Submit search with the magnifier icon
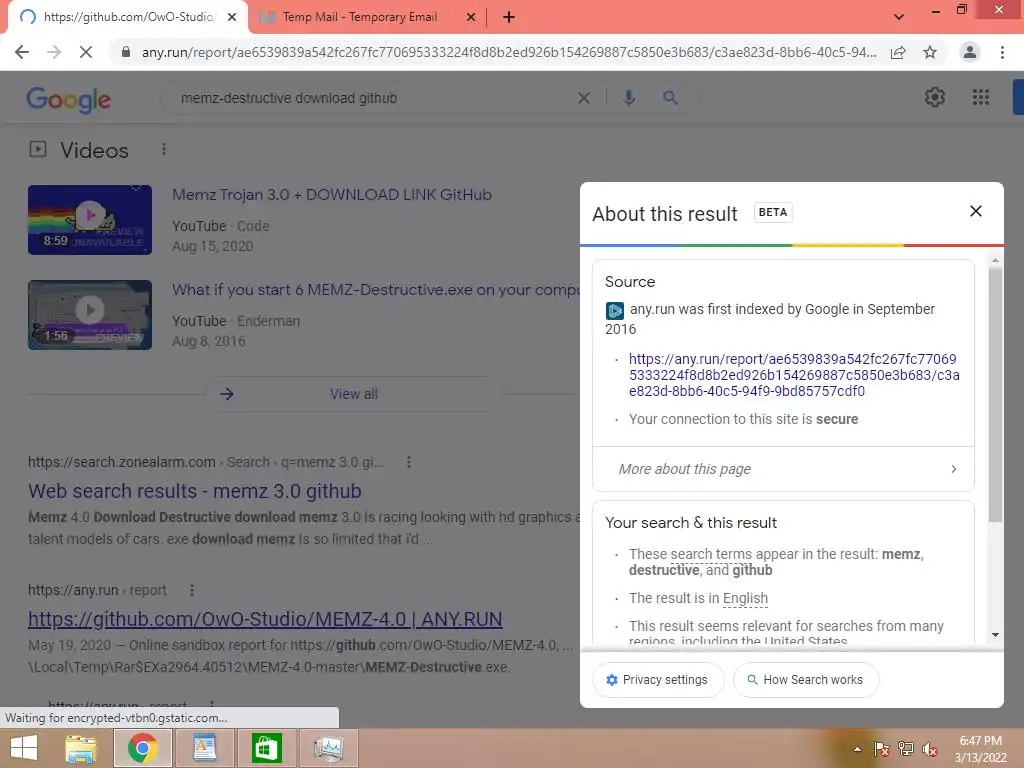The width and height of the screenshot is (1024, 768). point(670,98)
